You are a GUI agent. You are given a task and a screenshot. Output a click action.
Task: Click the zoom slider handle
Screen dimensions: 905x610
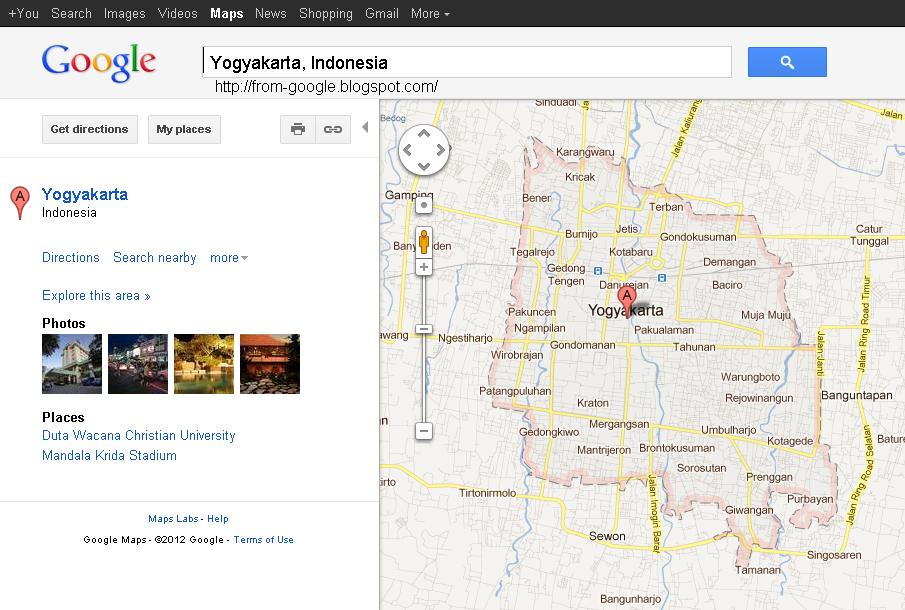click(424, 329)
